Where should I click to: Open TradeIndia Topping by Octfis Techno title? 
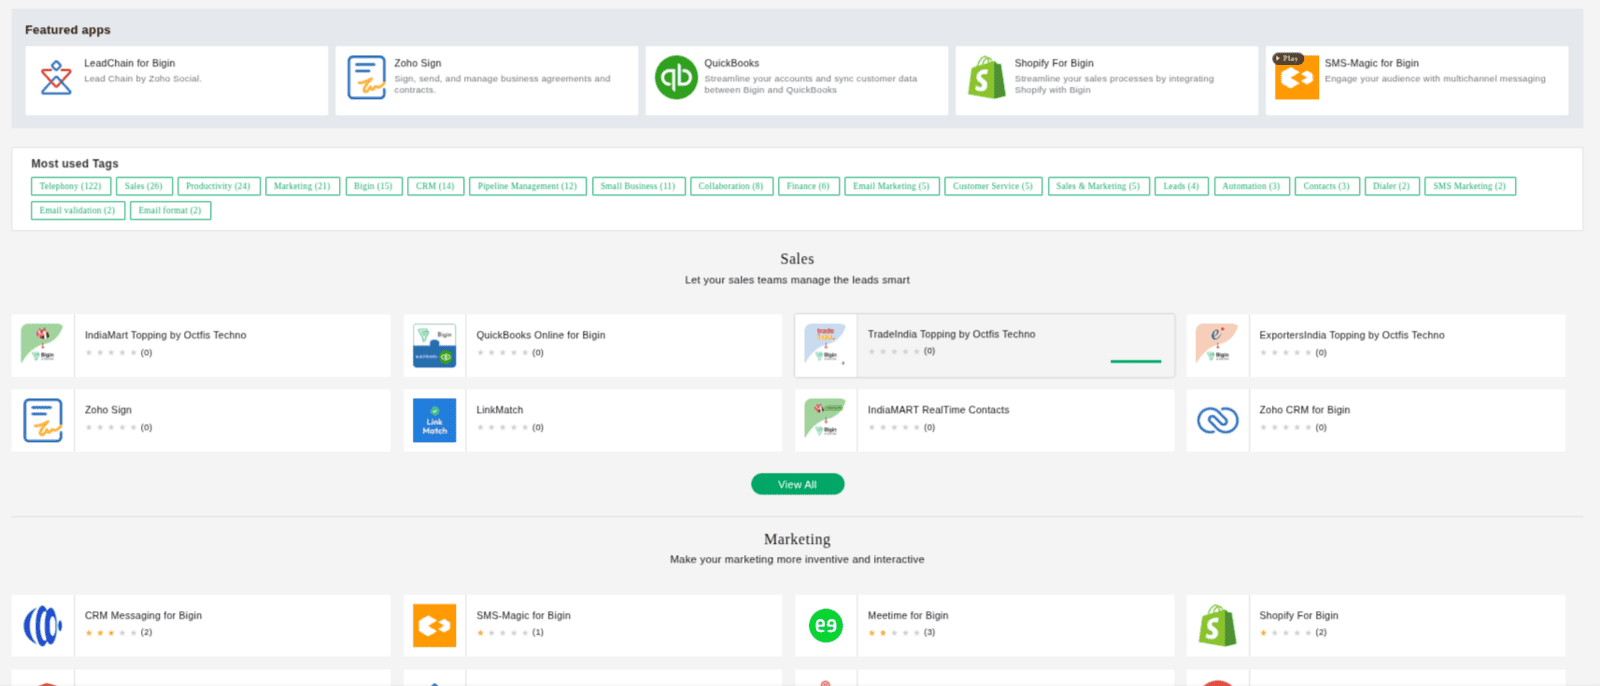coord(952,334)
